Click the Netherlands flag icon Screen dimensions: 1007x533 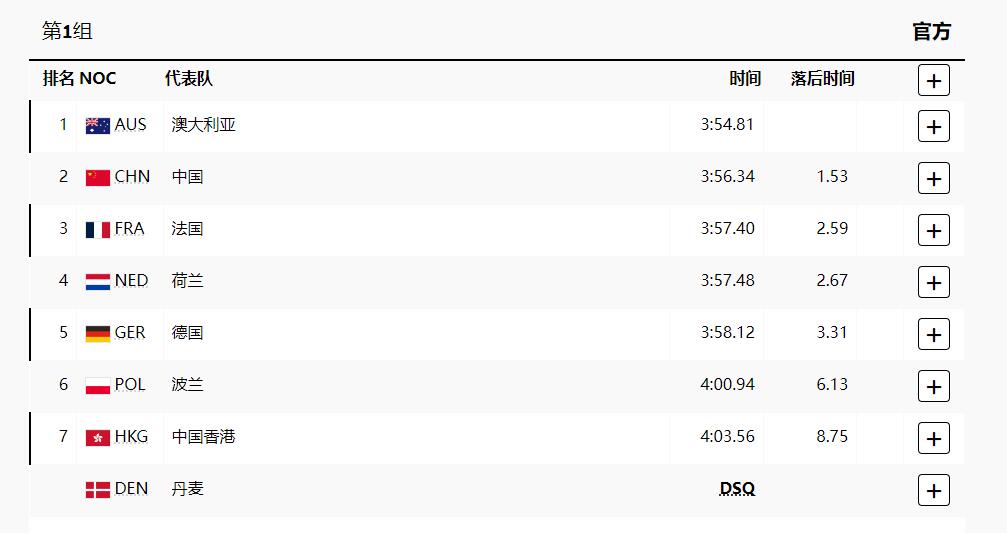(97, 282)
